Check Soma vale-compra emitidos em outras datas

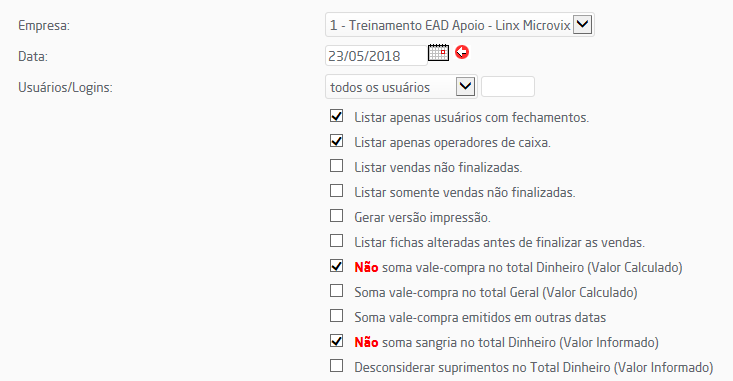pyautogui.click(x=336, y=316)
